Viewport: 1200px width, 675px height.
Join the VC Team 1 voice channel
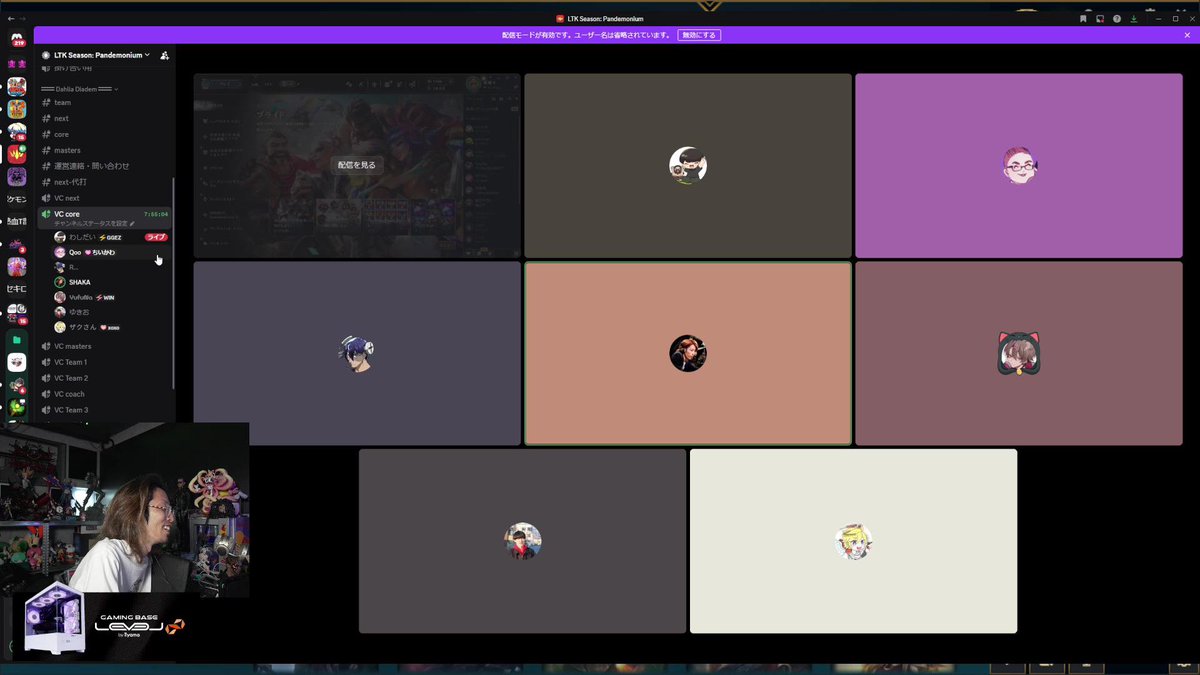point(105,362)
